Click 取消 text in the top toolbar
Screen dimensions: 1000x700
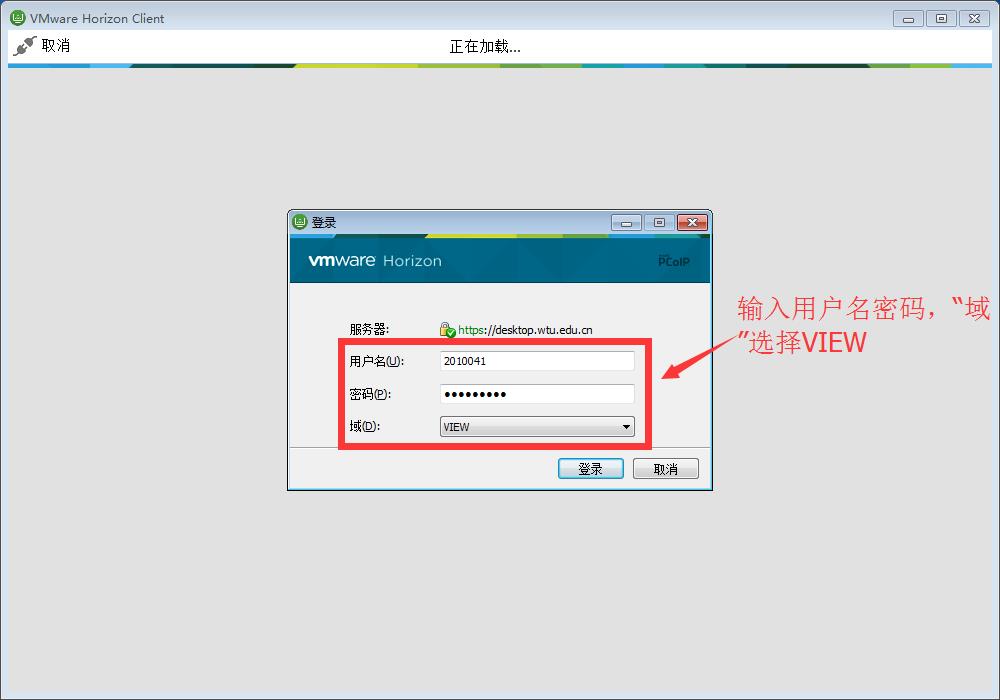click(x=56, y=46)
